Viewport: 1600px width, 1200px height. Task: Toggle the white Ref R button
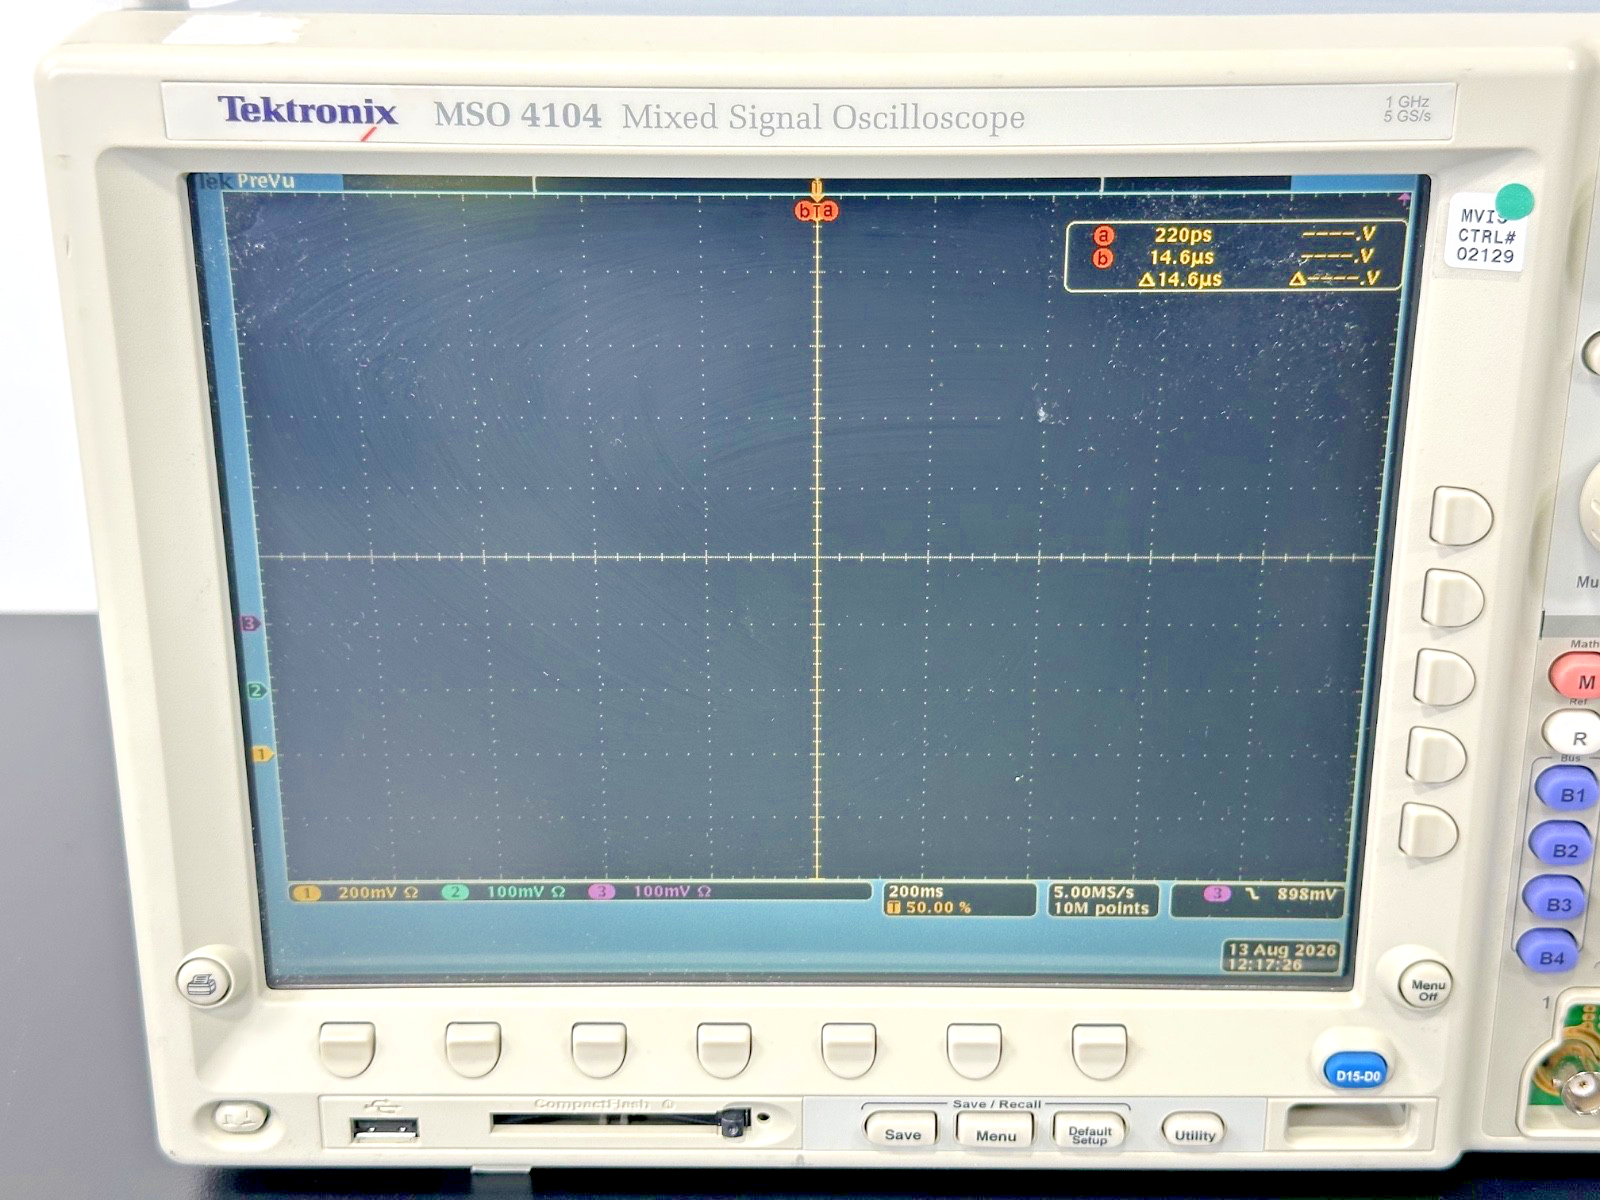point(1574,734)
